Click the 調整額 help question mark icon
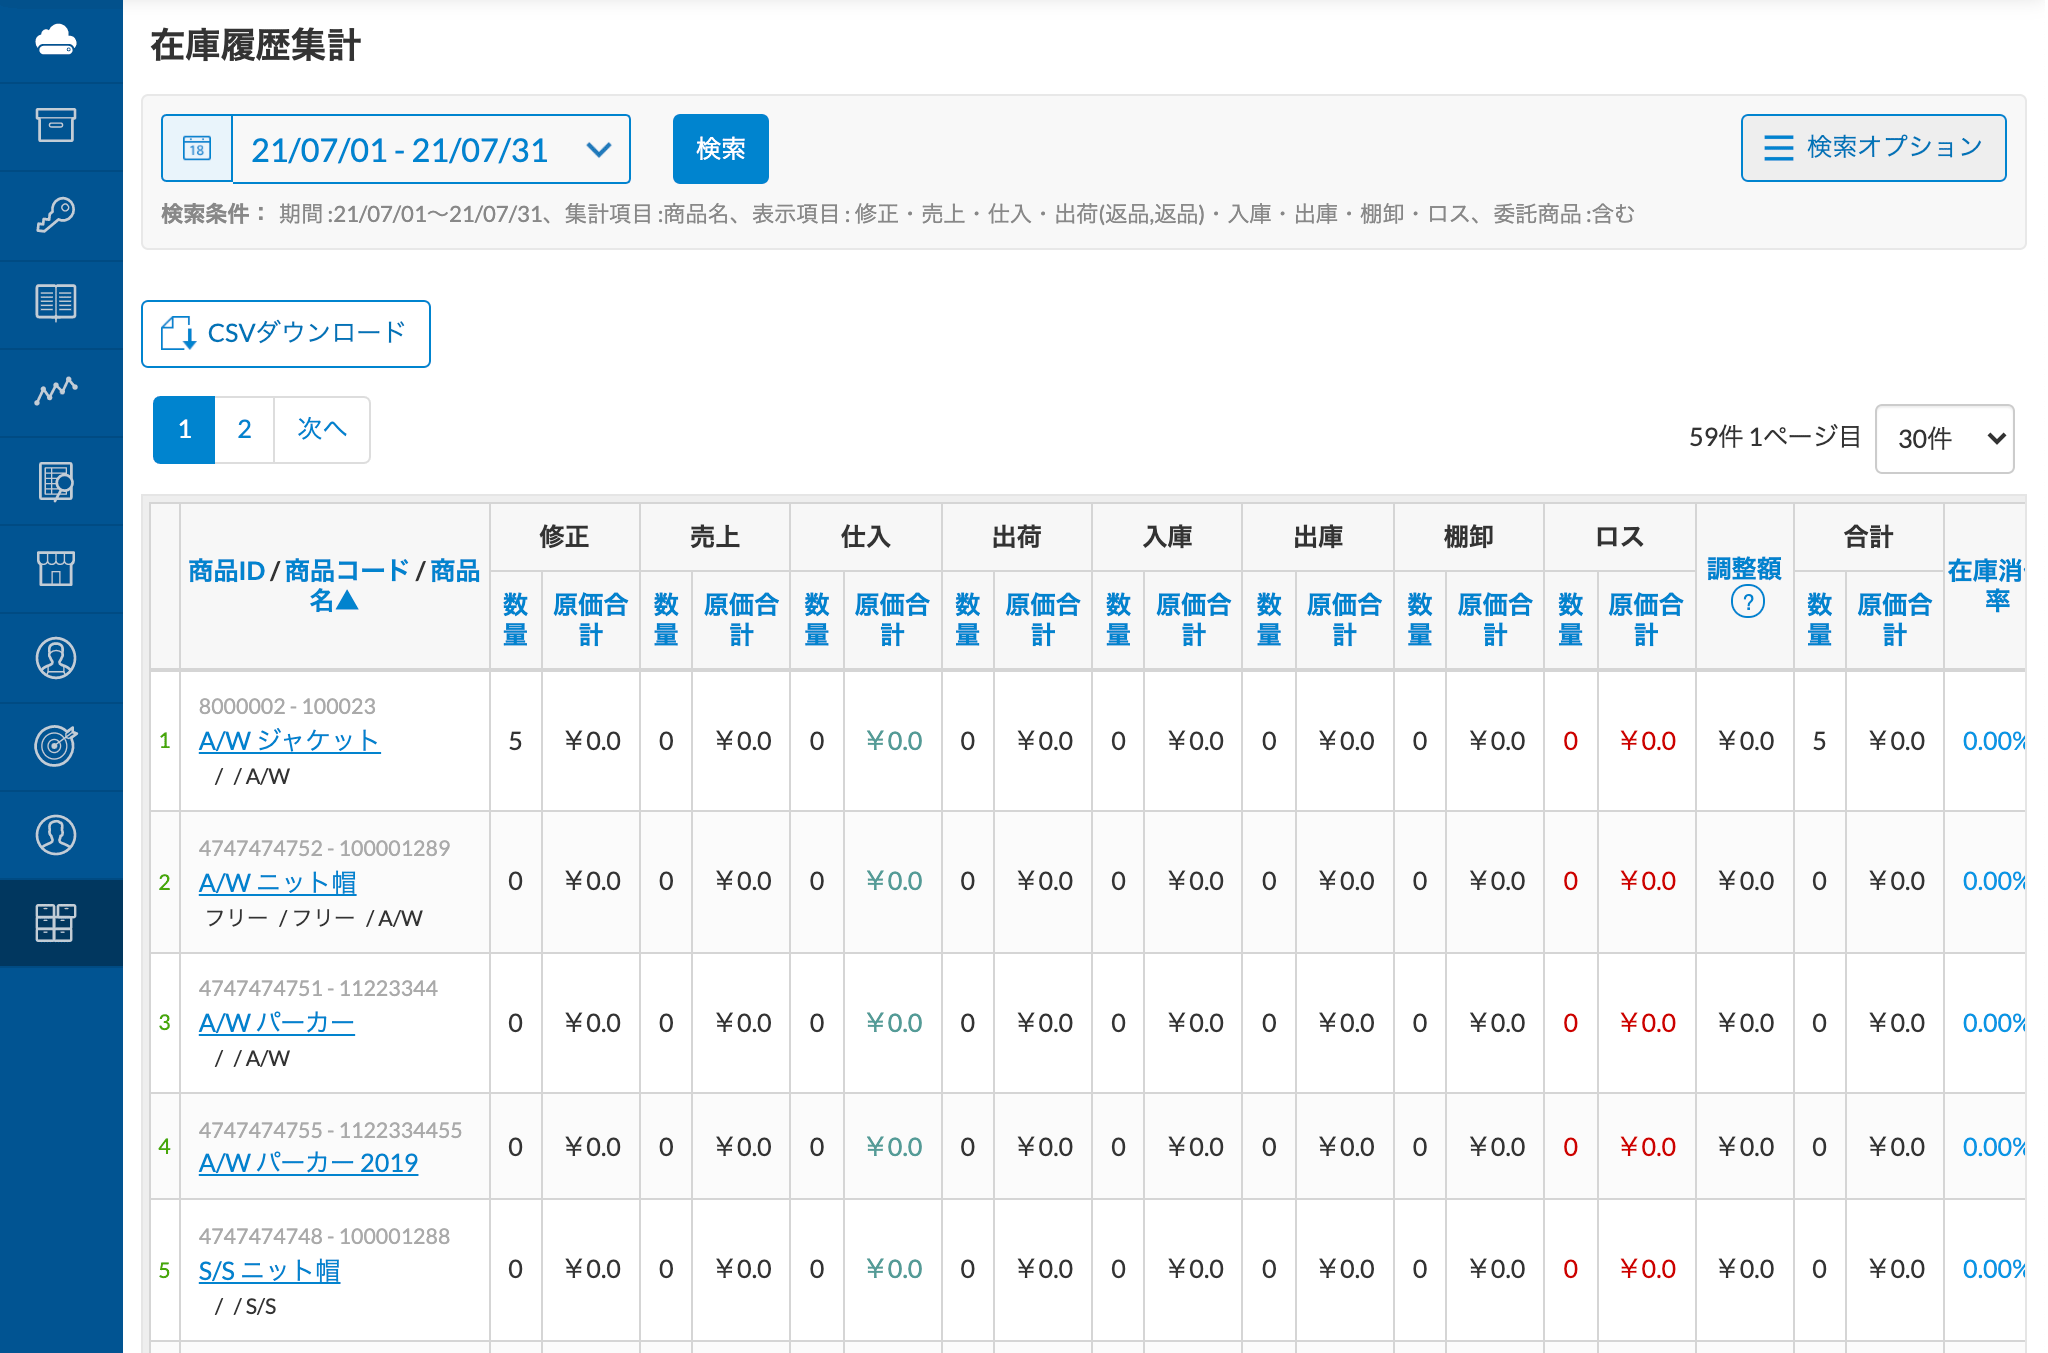Image resolution: width=2048 pixels, height=1353 pixels. pyautogui.click(x=1747, y=602)
